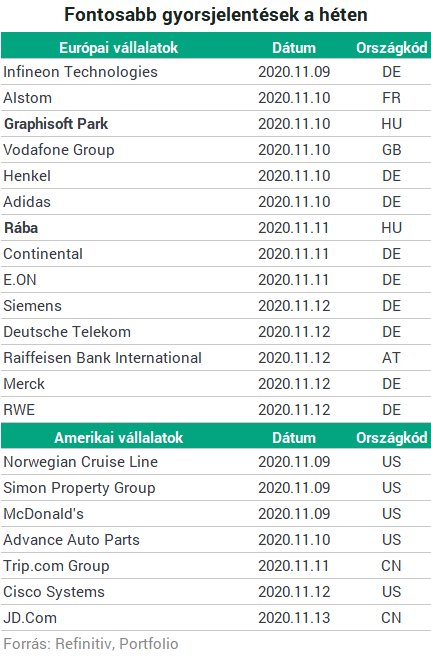431x656 pixels.
Task: Select the JD.Com date 2020.11.13
Action: click(294, 618)
